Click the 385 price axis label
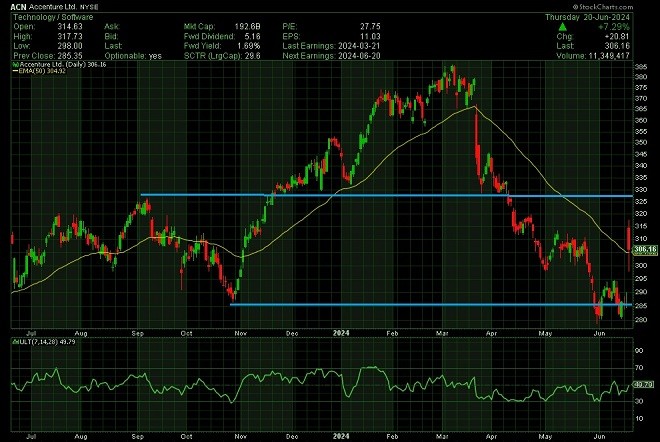The width and height of the screenshot is (660, 442). (x=641, y=67)
